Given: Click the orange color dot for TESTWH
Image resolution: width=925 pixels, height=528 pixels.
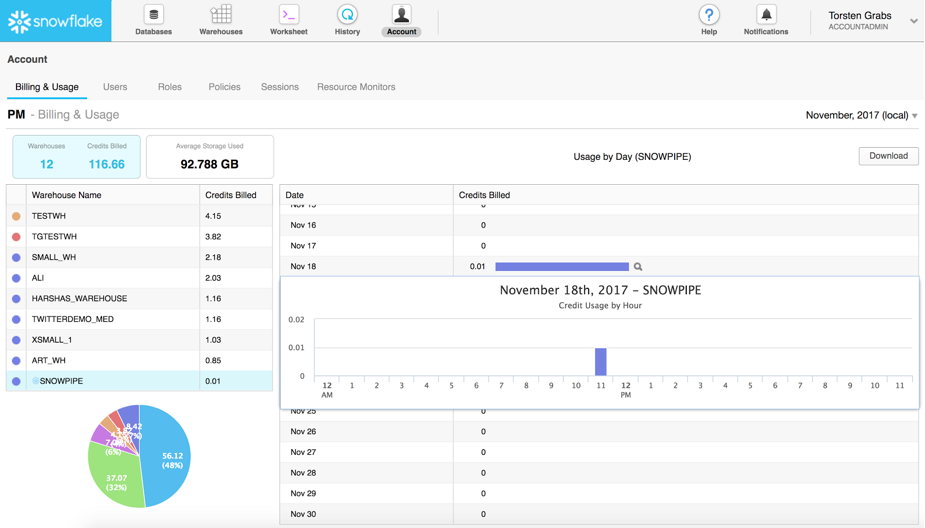Looking at the screenshot, I should tap(16, 216).
